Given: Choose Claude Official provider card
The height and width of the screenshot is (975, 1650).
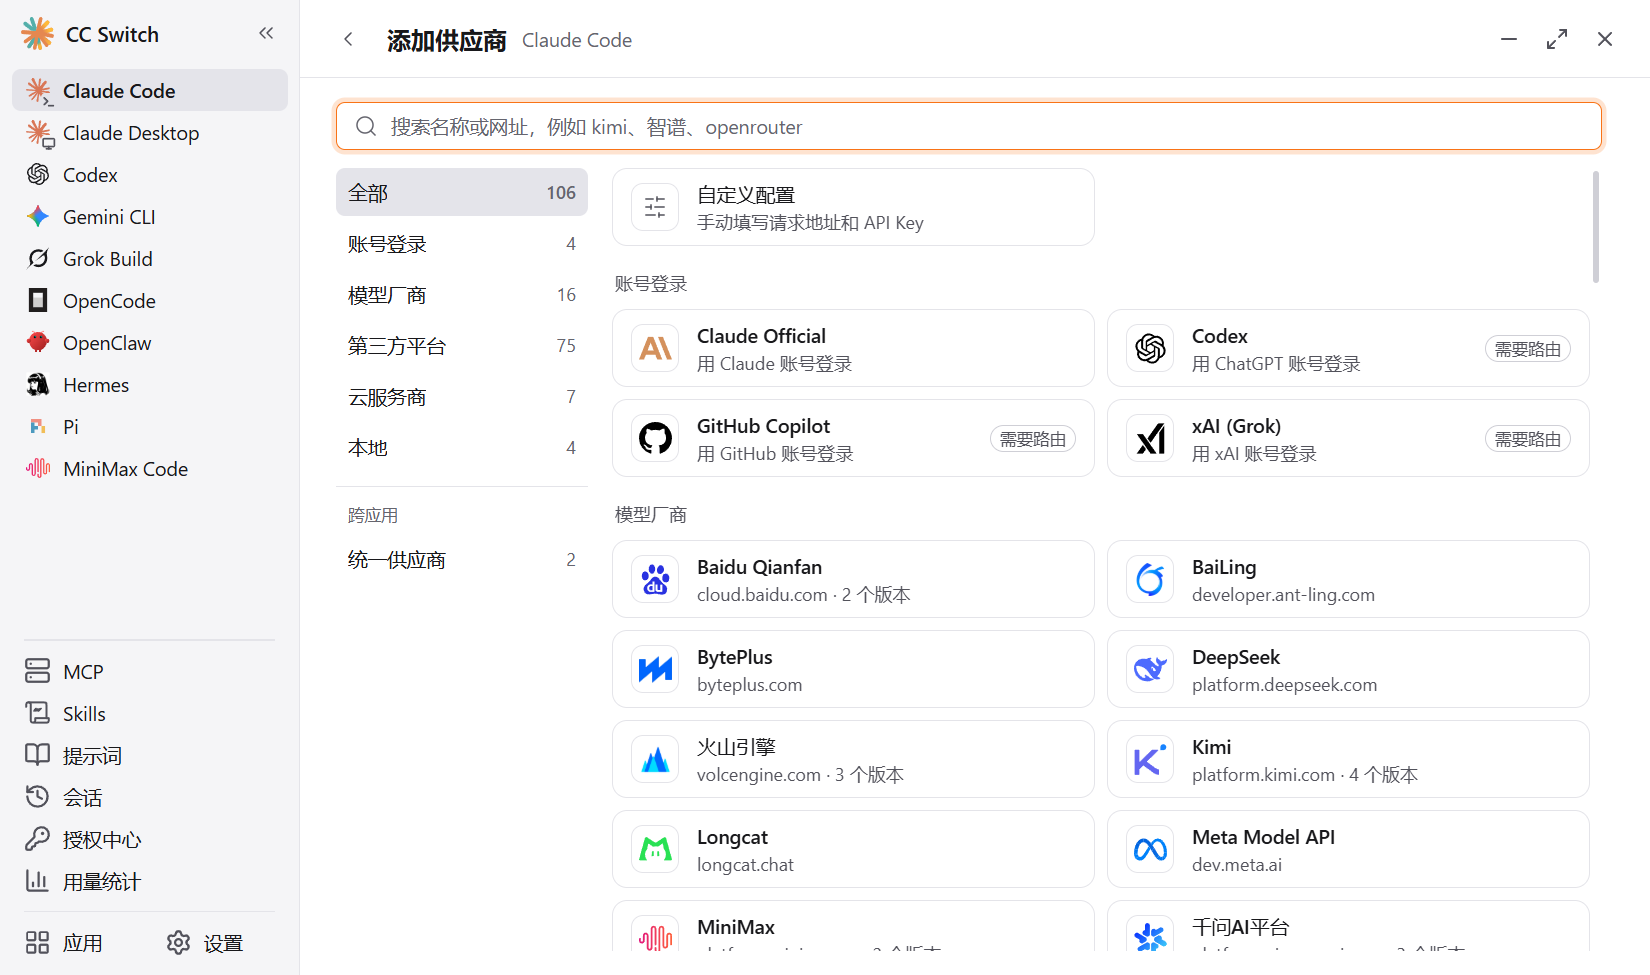Looking at the screenshot, I should [x=853, y=348].
